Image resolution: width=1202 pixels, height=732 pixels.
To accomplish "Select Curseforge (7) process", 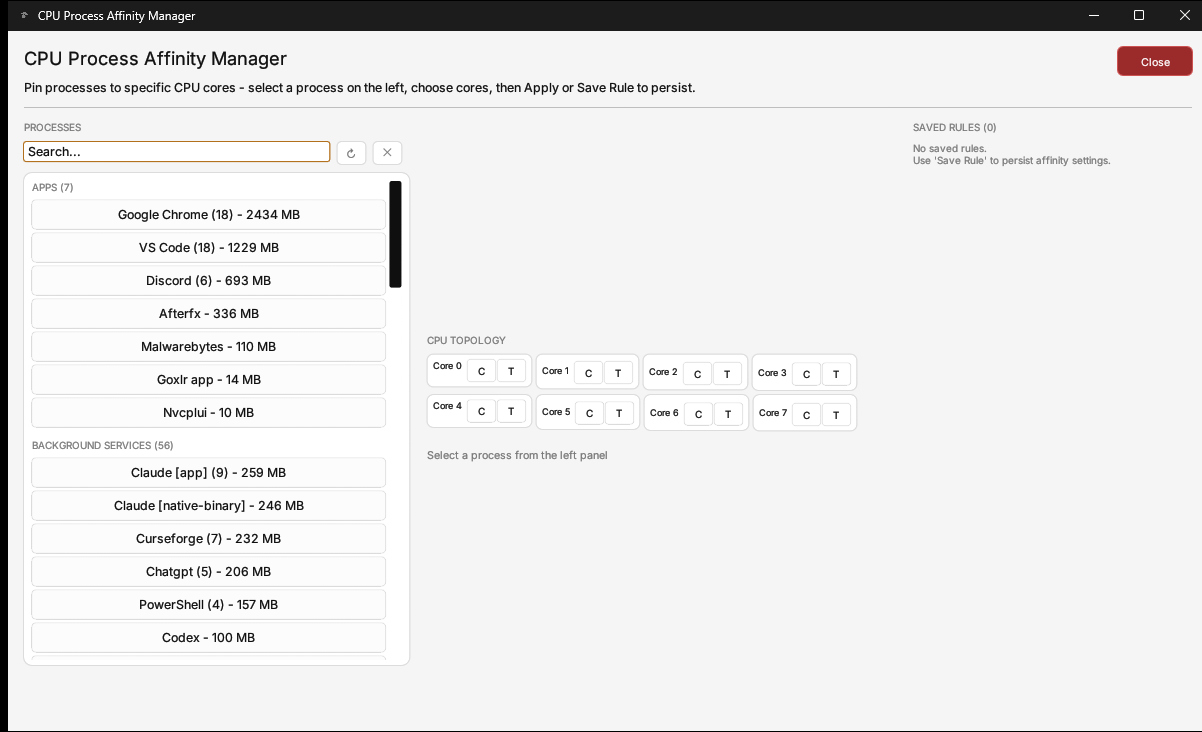I will (x=208, y=538).
